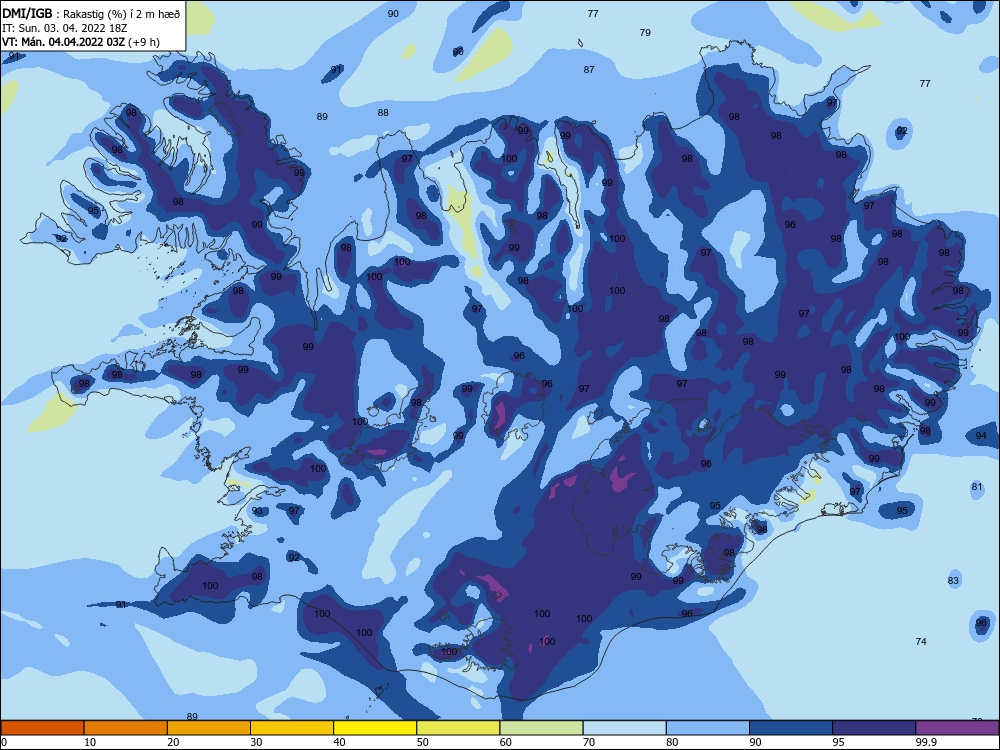
Task: Click the pale yellow 50–60 legend swatch
Action: 459,728
